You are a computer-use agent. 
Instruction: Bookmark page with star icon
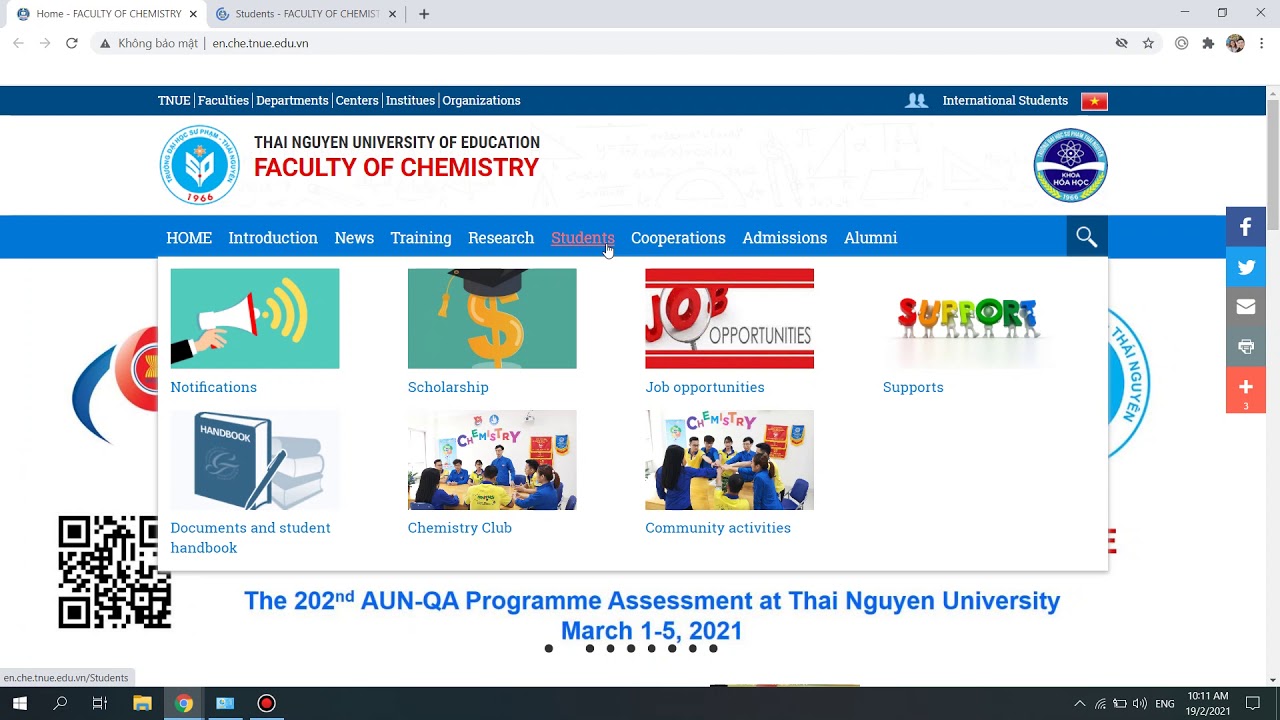(x=1148, y=43)
